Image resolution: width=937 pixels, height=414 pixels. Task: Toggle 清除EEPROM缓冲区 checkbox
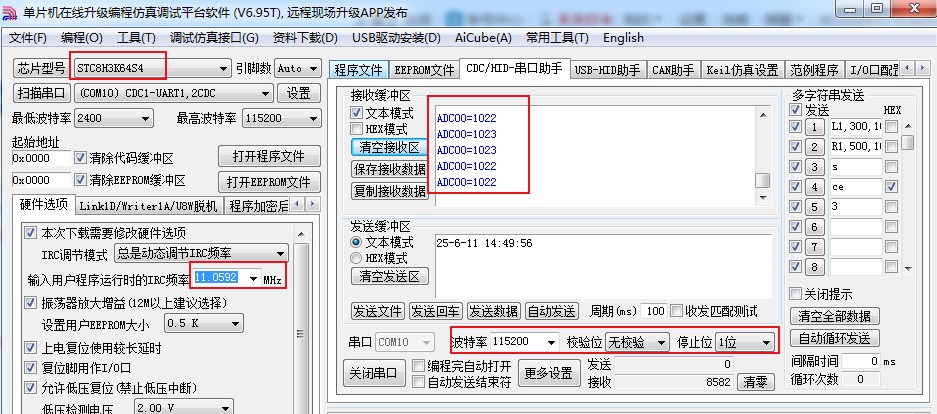(81, 180)
